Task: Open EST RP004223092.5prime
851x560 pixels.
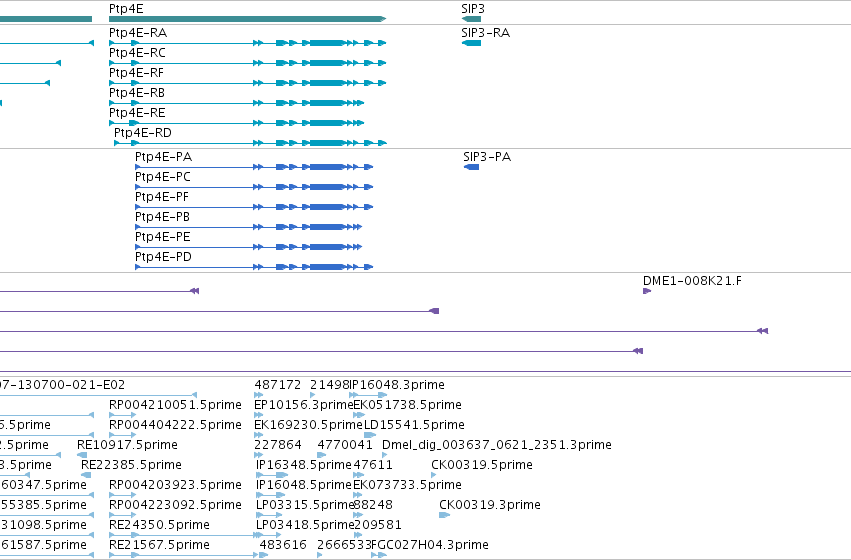Action: click(x=175, y=505)
